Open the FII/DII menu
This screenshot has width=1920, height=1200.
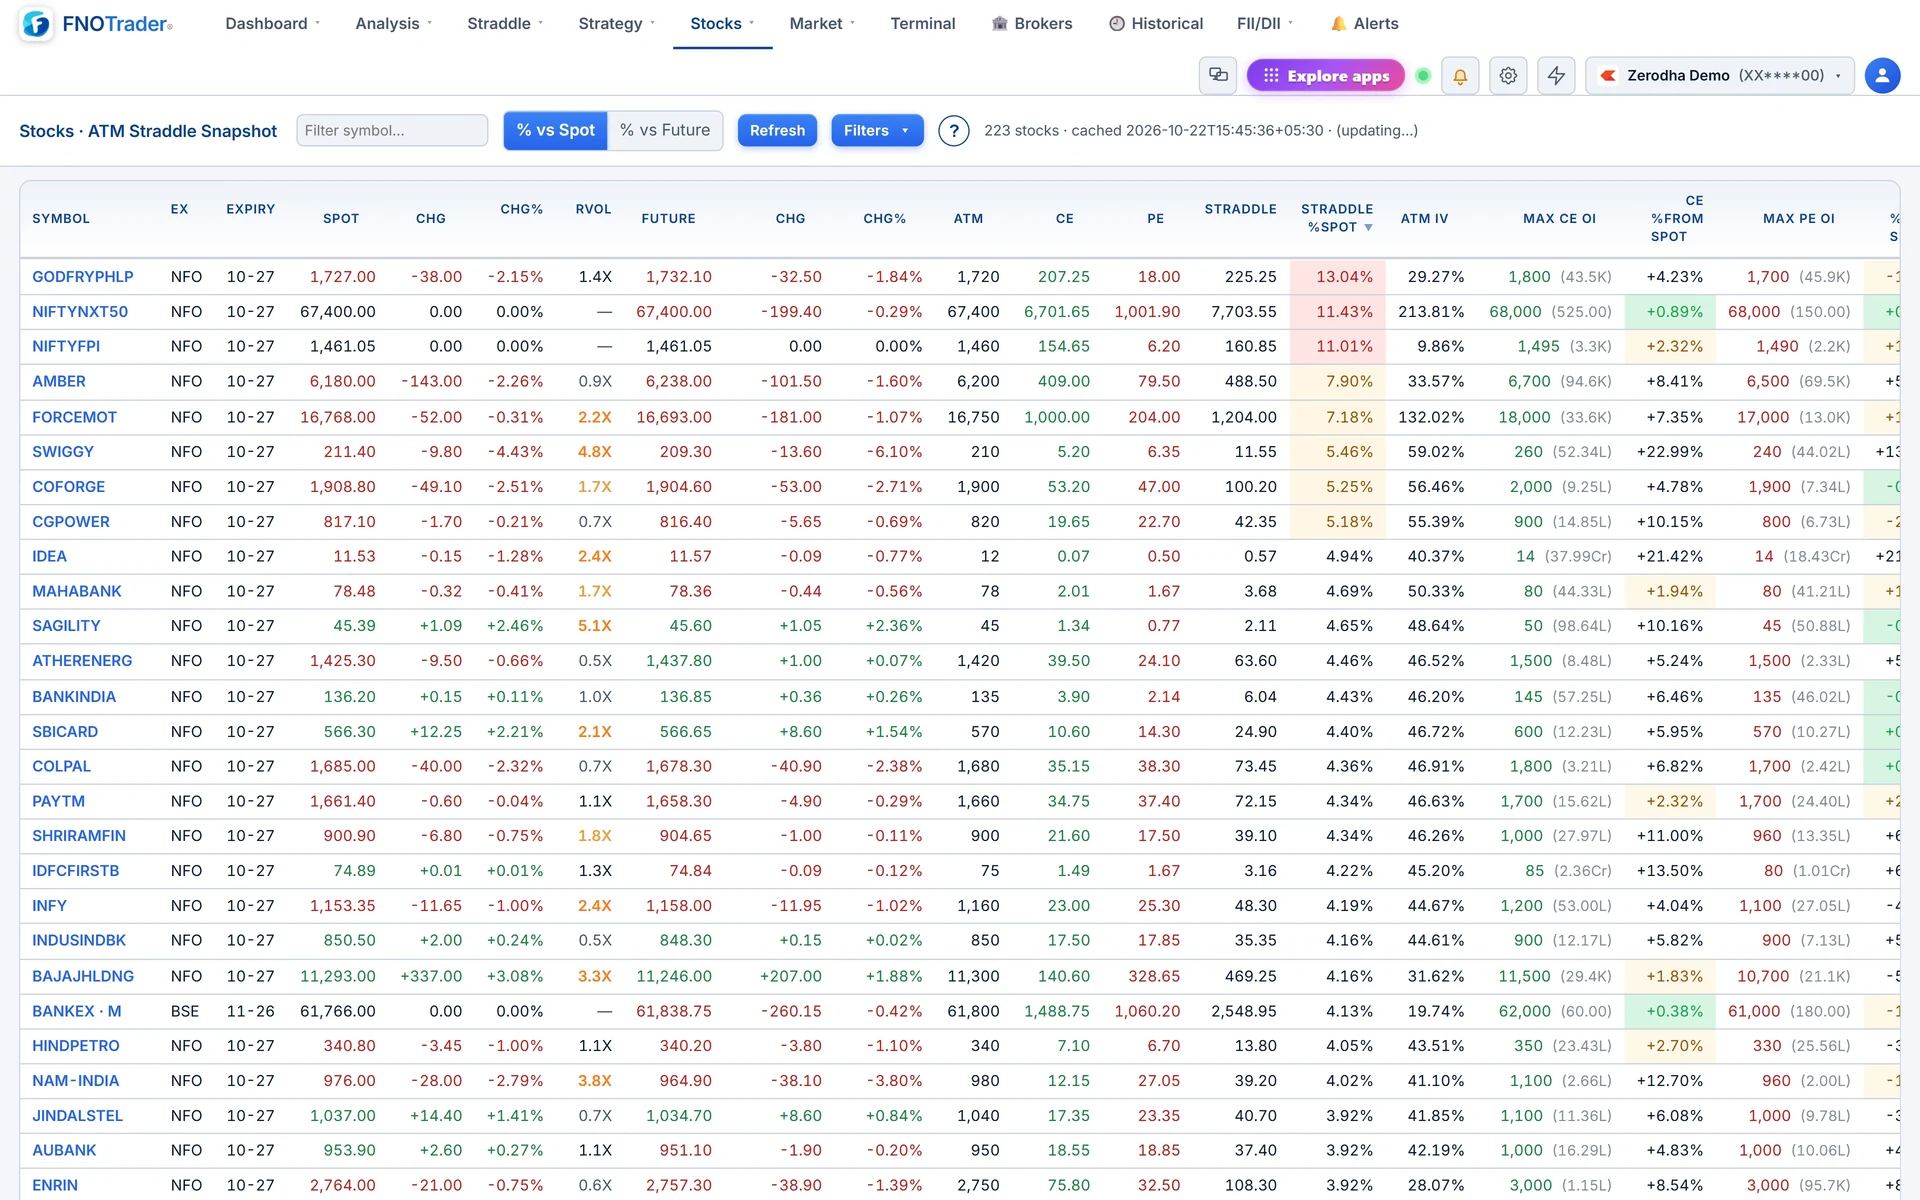(1265, 23)
